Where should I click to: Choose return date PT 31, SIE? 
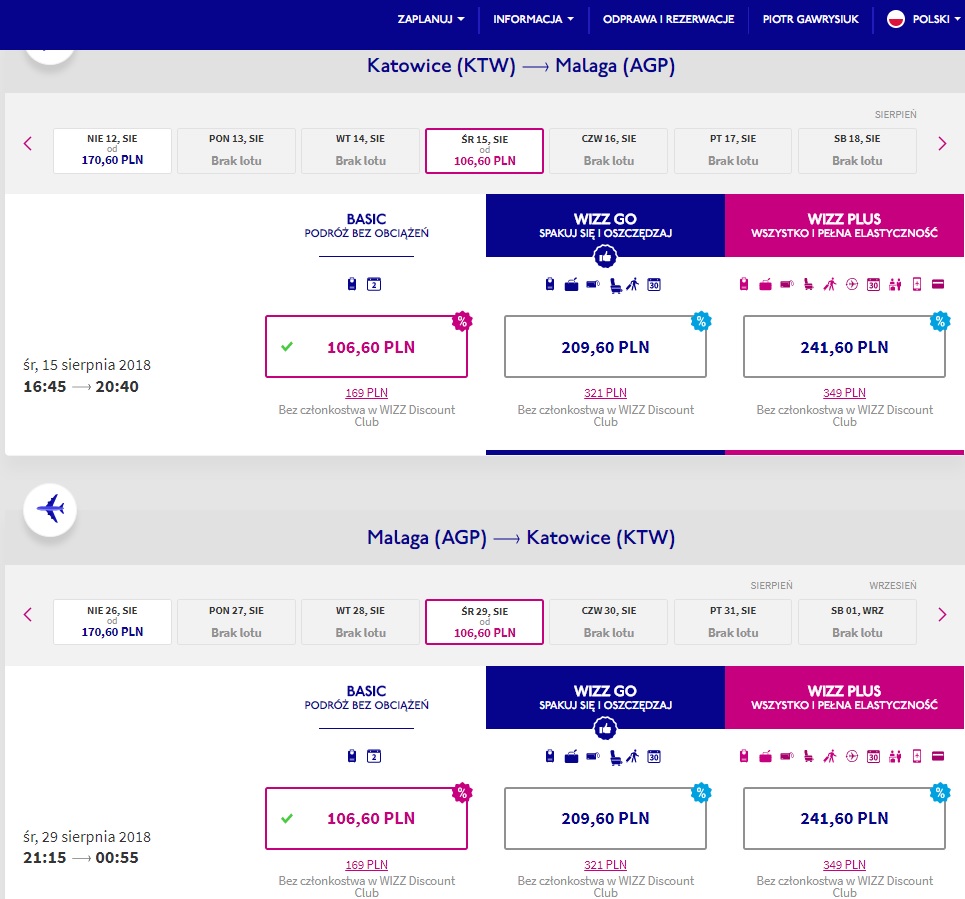coord(733,622)
